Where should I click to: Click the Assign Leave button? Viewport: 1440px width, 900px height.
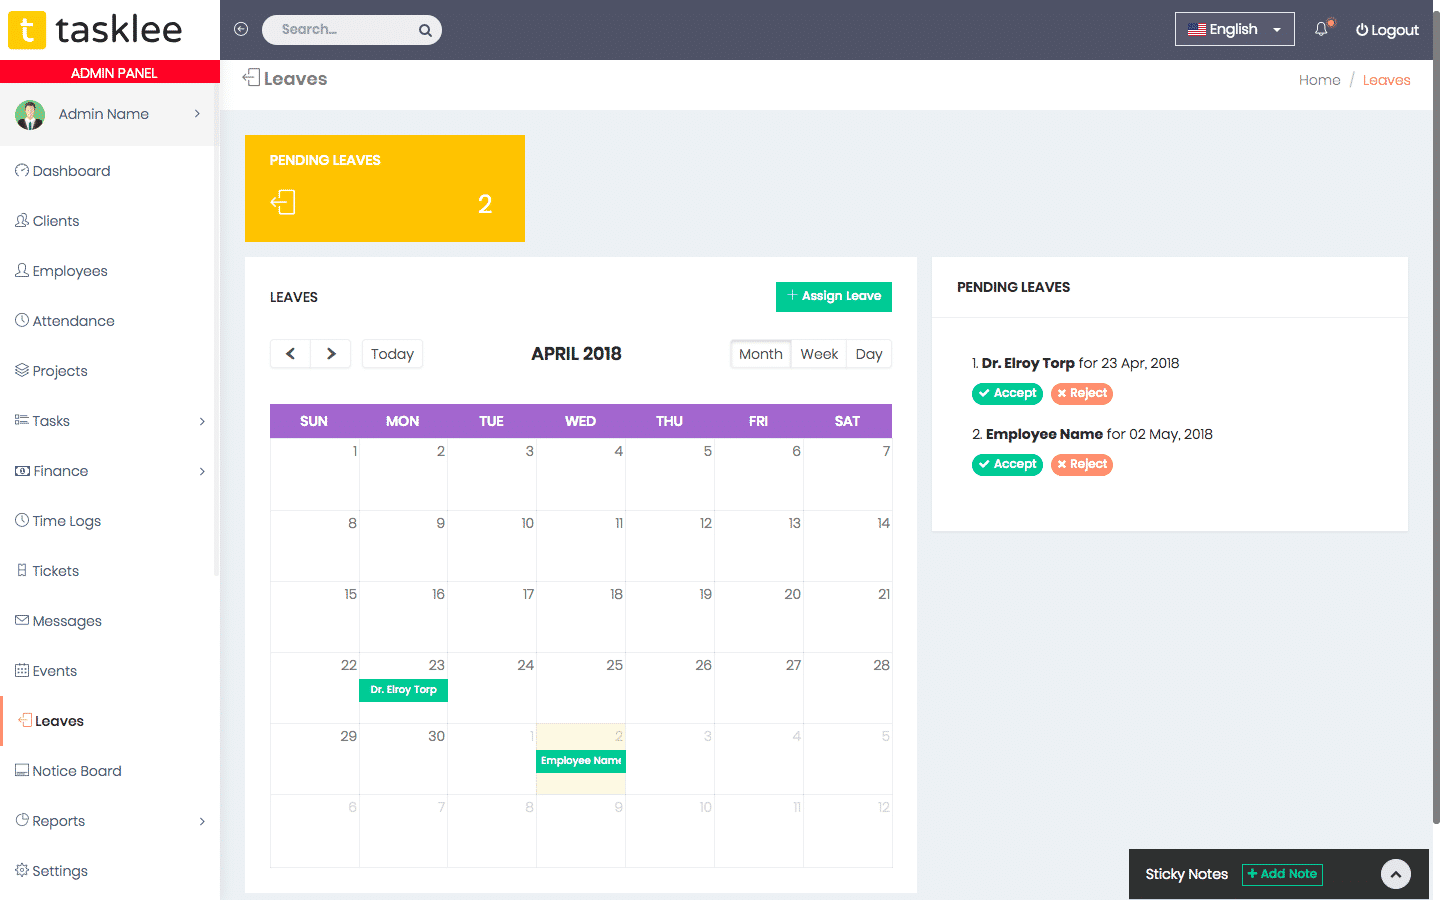(x=833, y=296)
